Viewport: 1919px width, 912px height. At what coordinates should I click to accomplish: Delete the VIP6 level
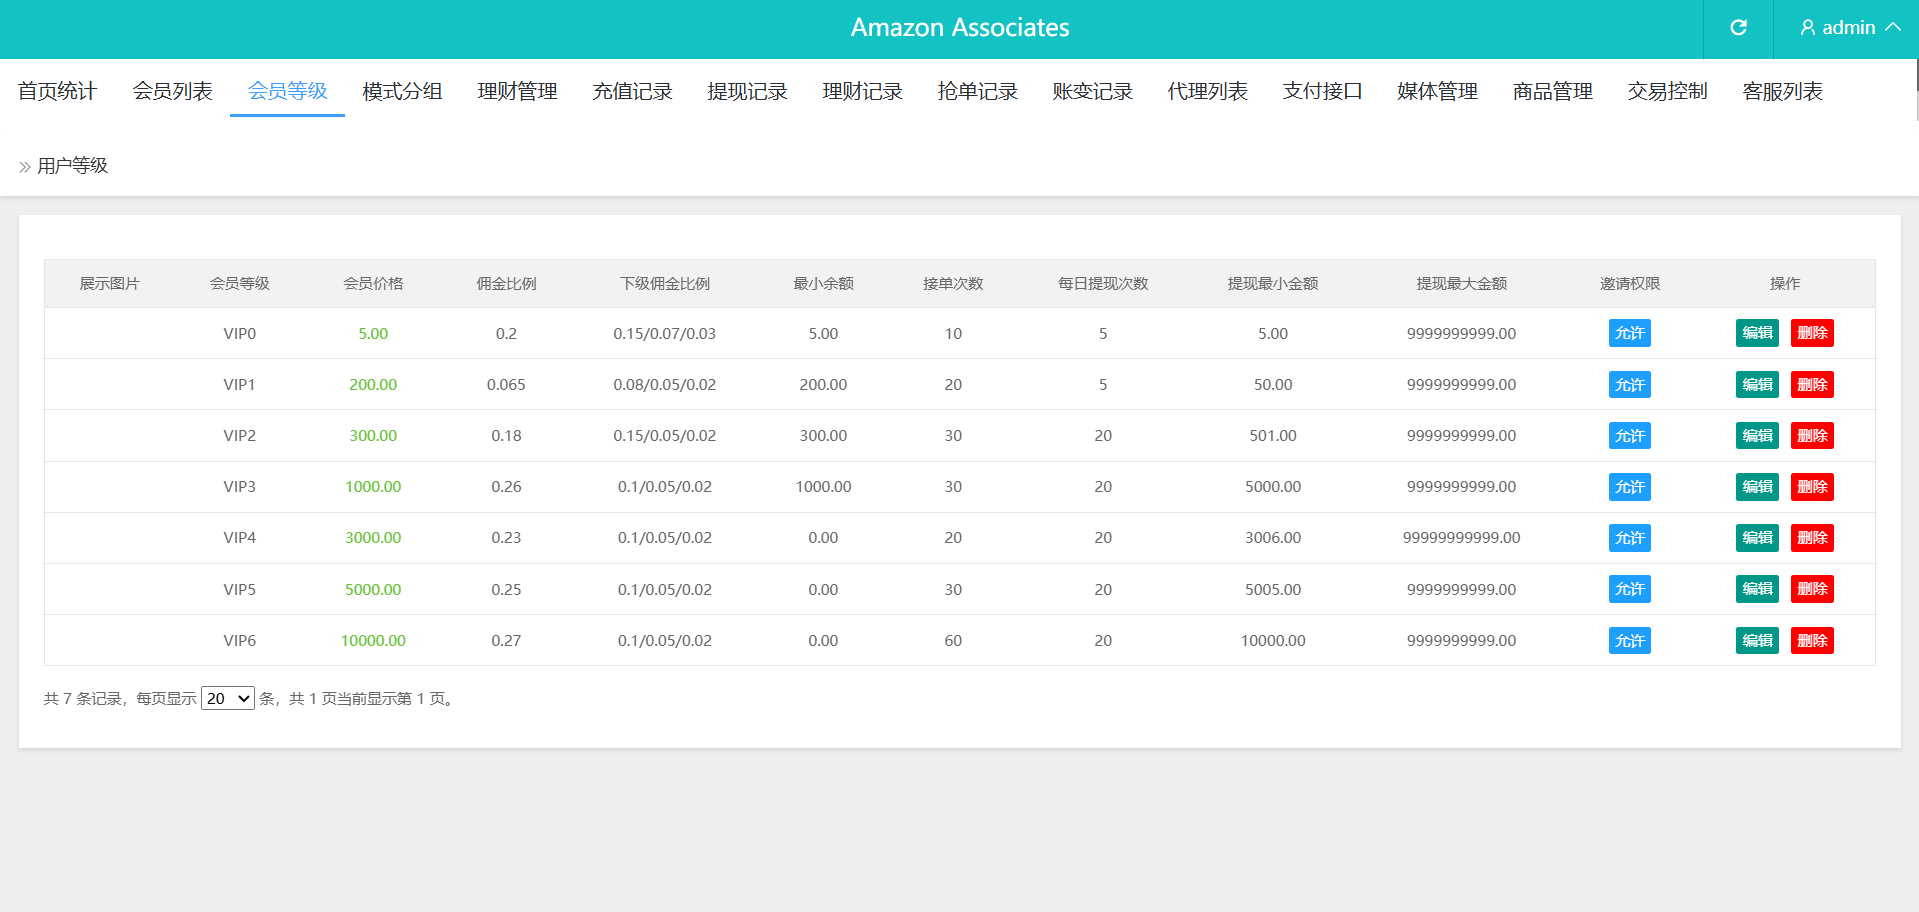pos(1812,640)
